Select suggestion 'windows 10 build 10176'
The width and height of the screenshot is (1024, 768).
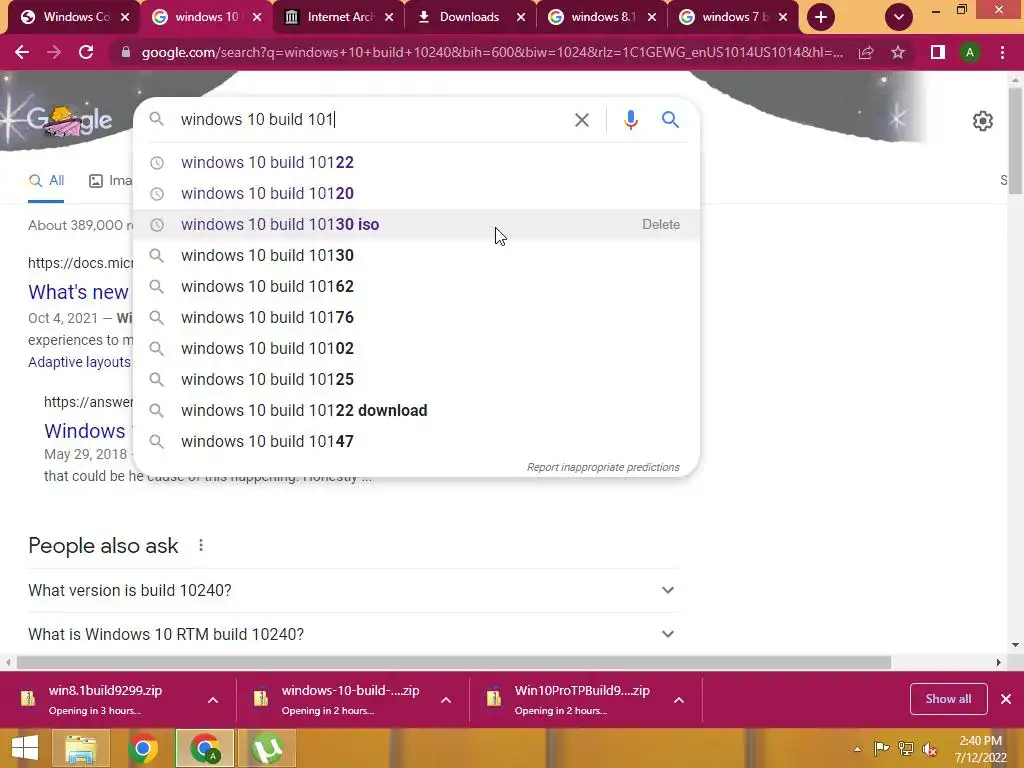coord(416,317)
